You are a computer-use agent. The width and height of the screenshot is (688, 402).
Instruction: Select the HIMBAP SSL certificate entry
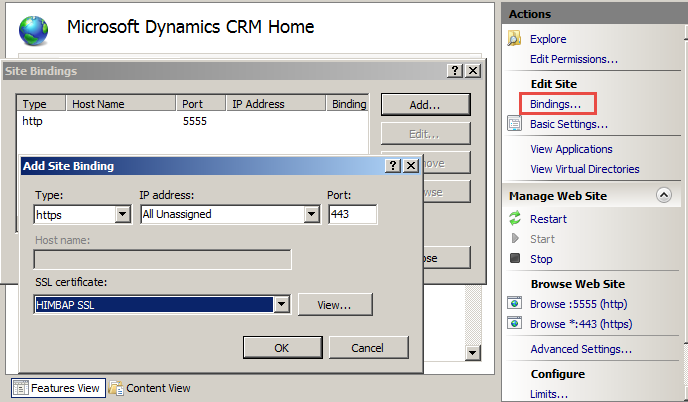pos(154,305)
